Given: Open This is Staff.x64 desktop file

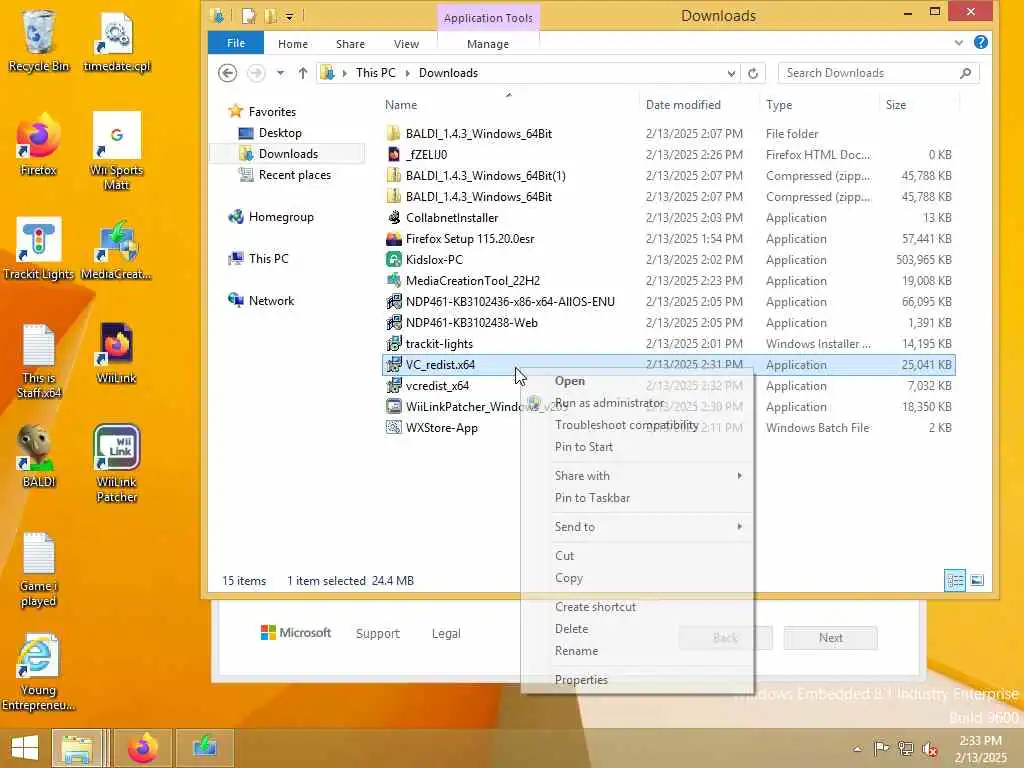Looking at the screenshot, I should click(x=38, y=361).
